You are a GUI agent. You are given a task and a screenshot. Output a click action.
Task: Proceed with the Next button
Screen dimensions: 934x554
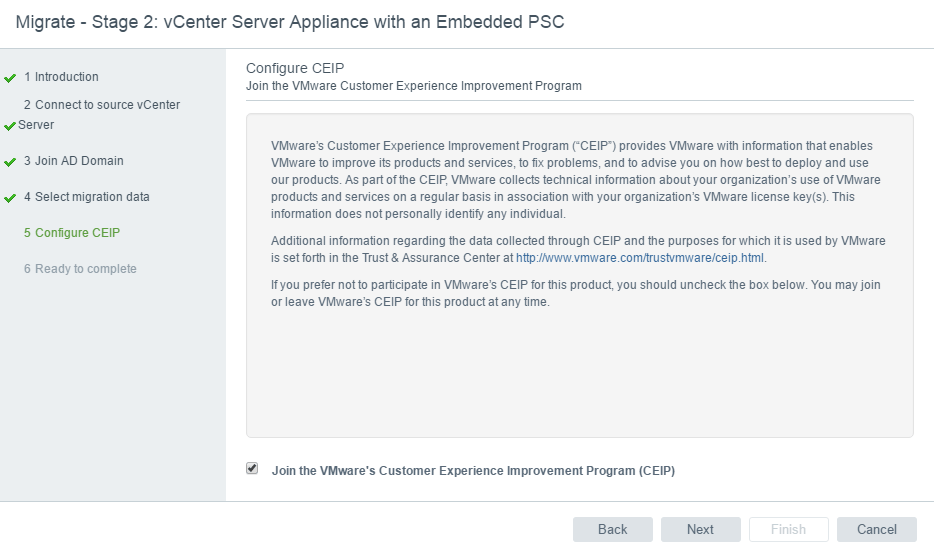coord(700,529)
